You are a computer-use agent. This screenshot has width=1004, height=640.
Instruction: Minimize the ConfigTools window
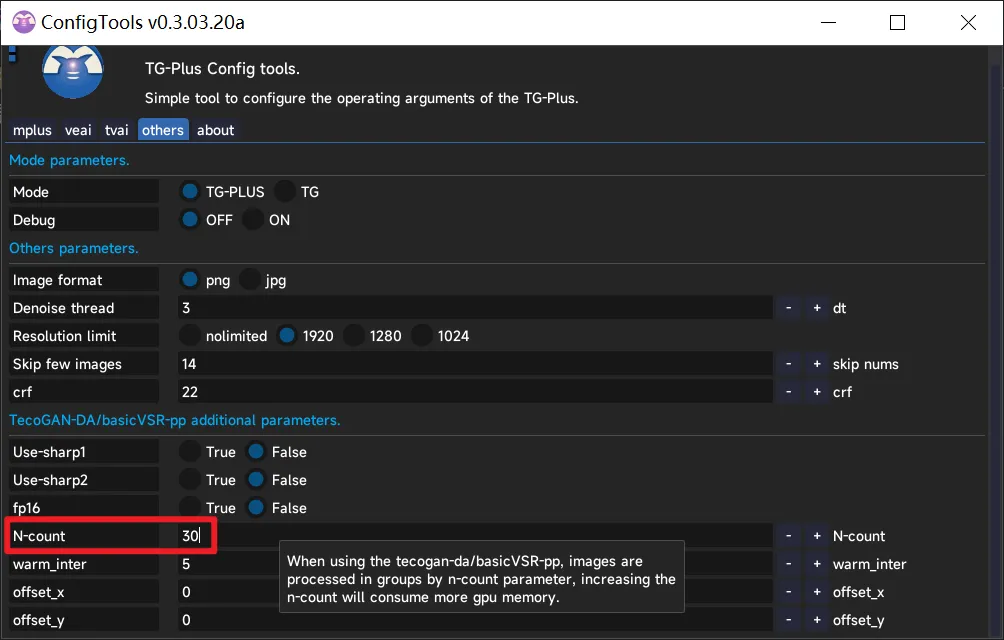click(x=829, y=22)
